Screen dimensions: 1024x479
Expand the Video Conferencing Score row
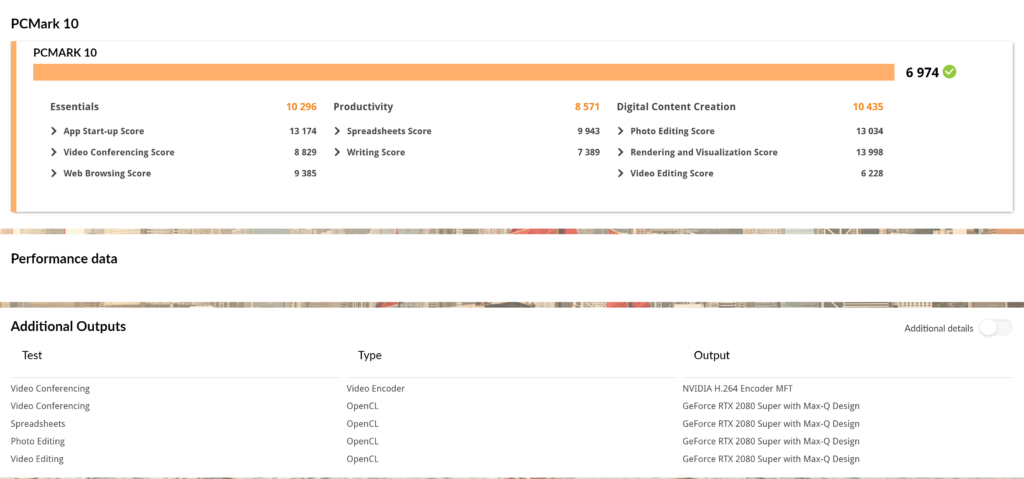pos(54,152)
